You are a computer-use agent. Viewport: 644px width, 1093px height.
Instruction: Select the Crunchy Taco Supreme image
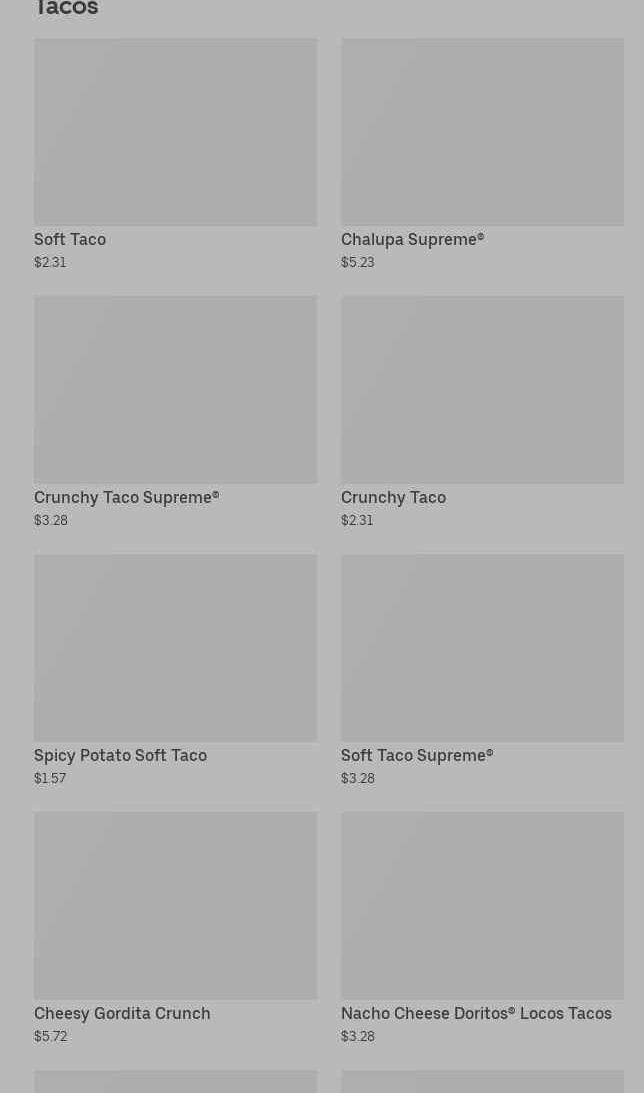click(175, 389)
